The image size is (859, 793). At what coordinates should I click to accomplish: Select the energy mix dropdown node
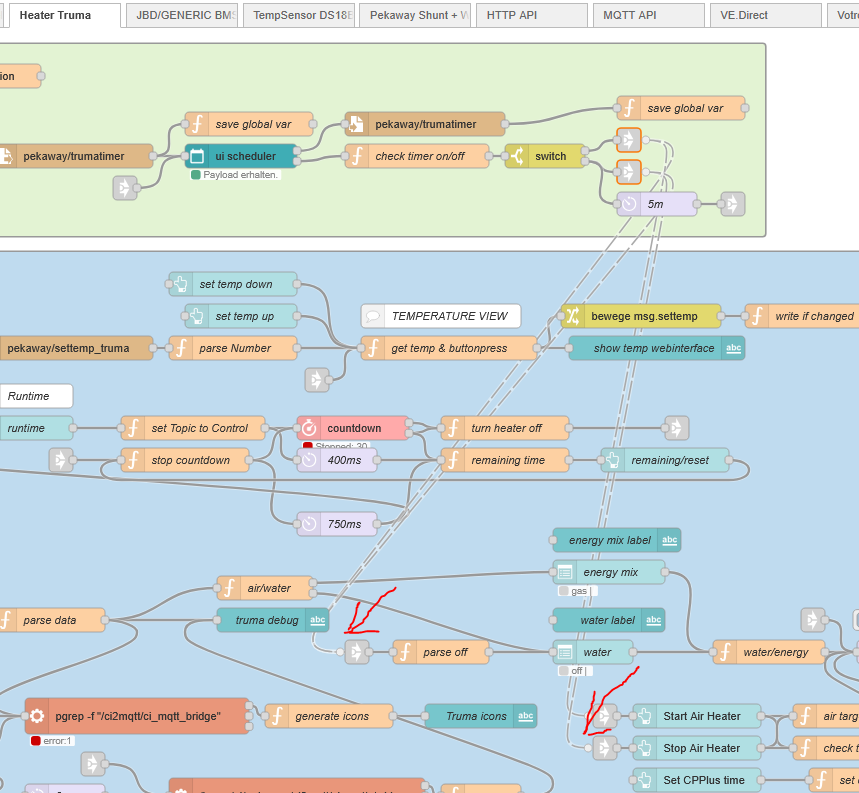tap(608, 572)
